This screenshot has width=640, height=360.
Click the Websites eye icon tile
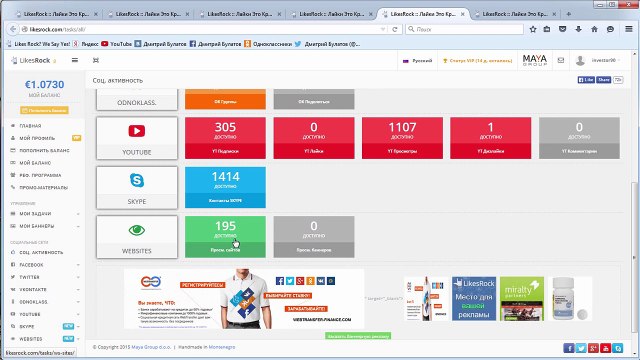[x=137, y=237]
